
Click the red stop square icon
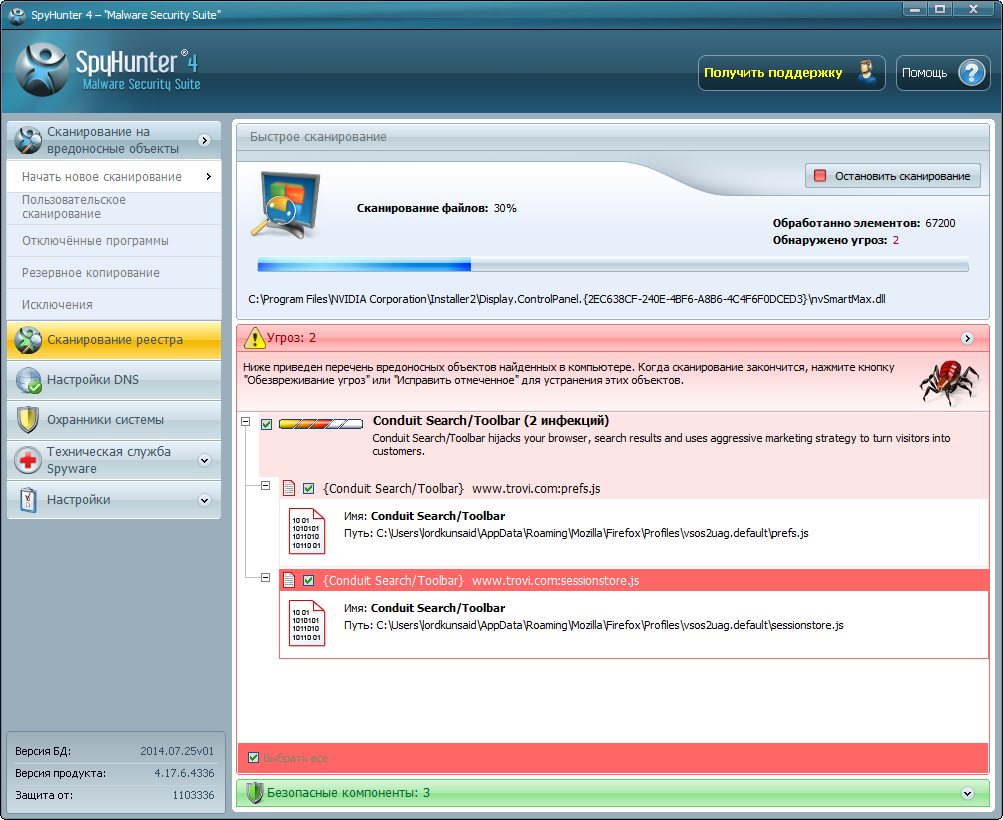(x=819, y=175)
